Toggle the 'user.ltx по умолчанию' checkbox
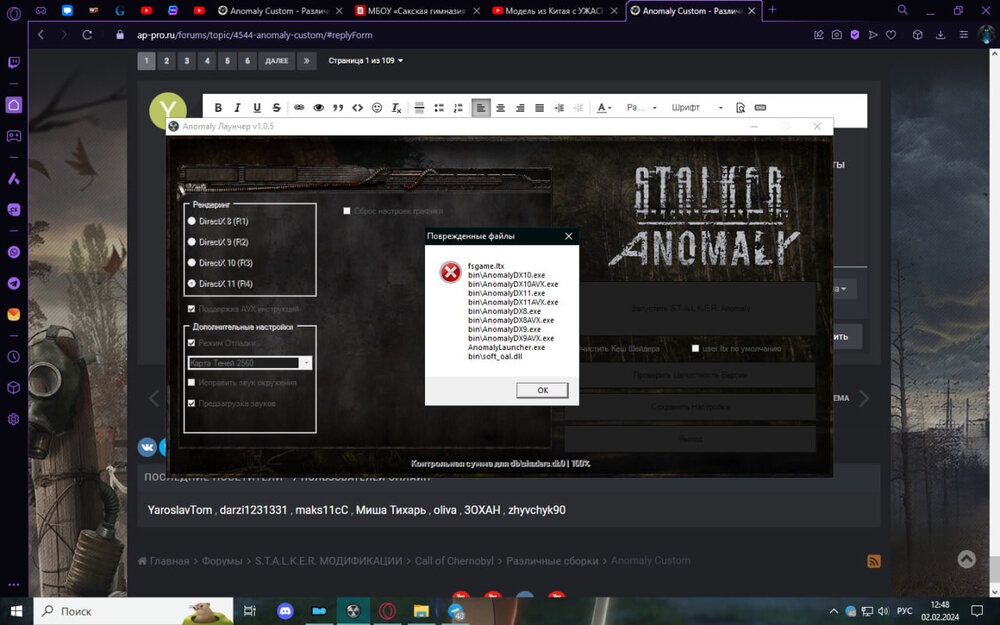 tap(695, 348)
